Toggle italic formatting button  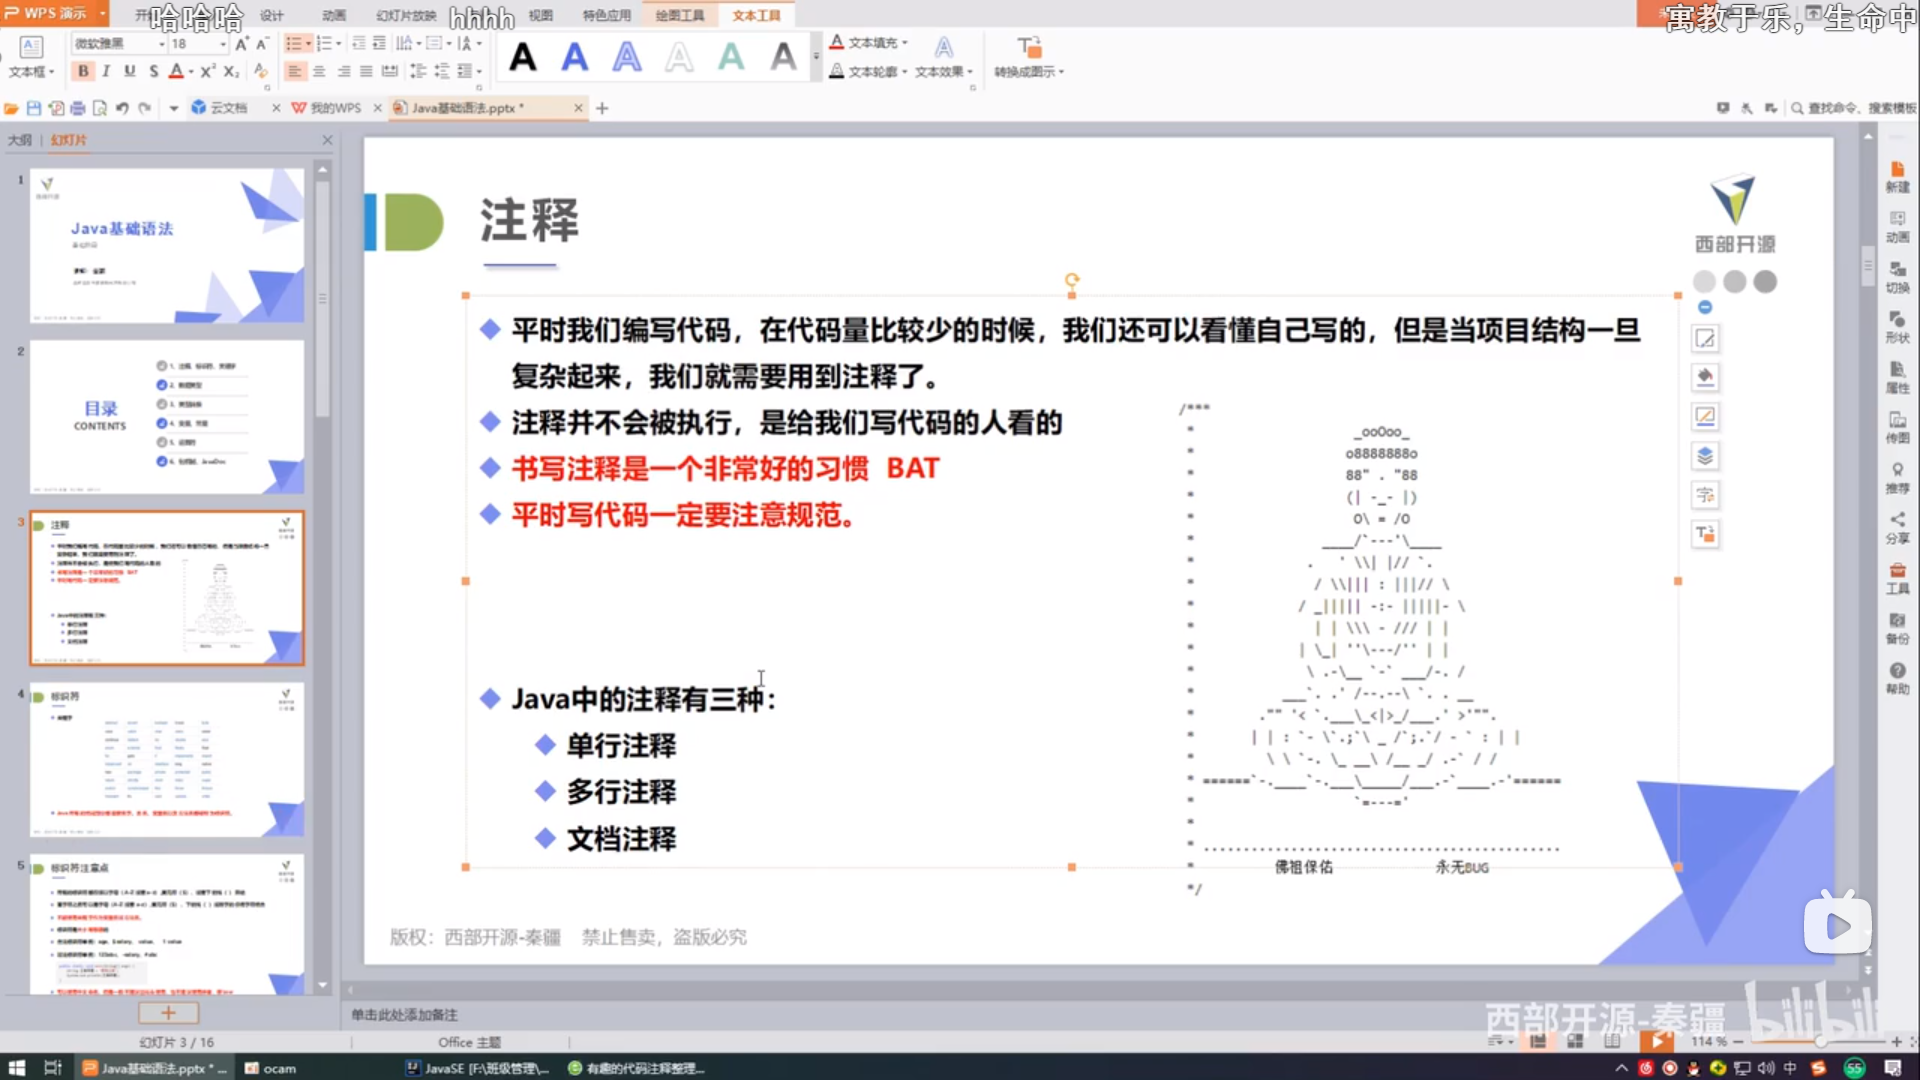[106, 71]
